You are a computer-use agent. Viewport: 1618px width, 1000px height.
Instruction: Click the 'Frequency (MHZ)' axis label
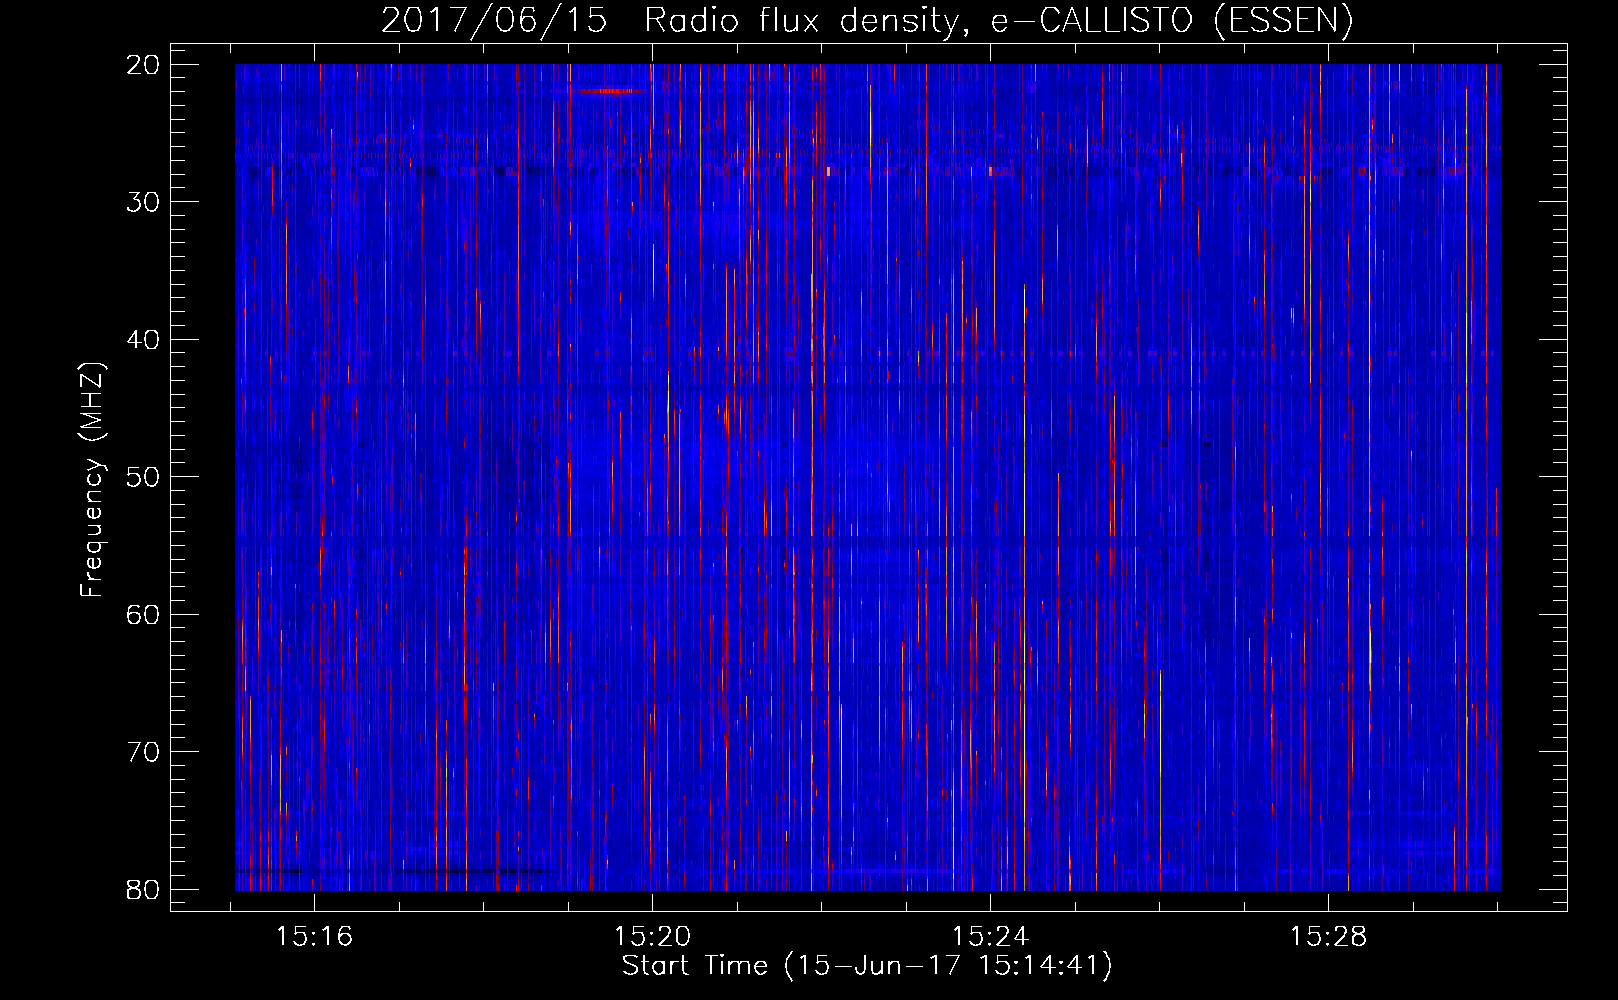point(92,480)
